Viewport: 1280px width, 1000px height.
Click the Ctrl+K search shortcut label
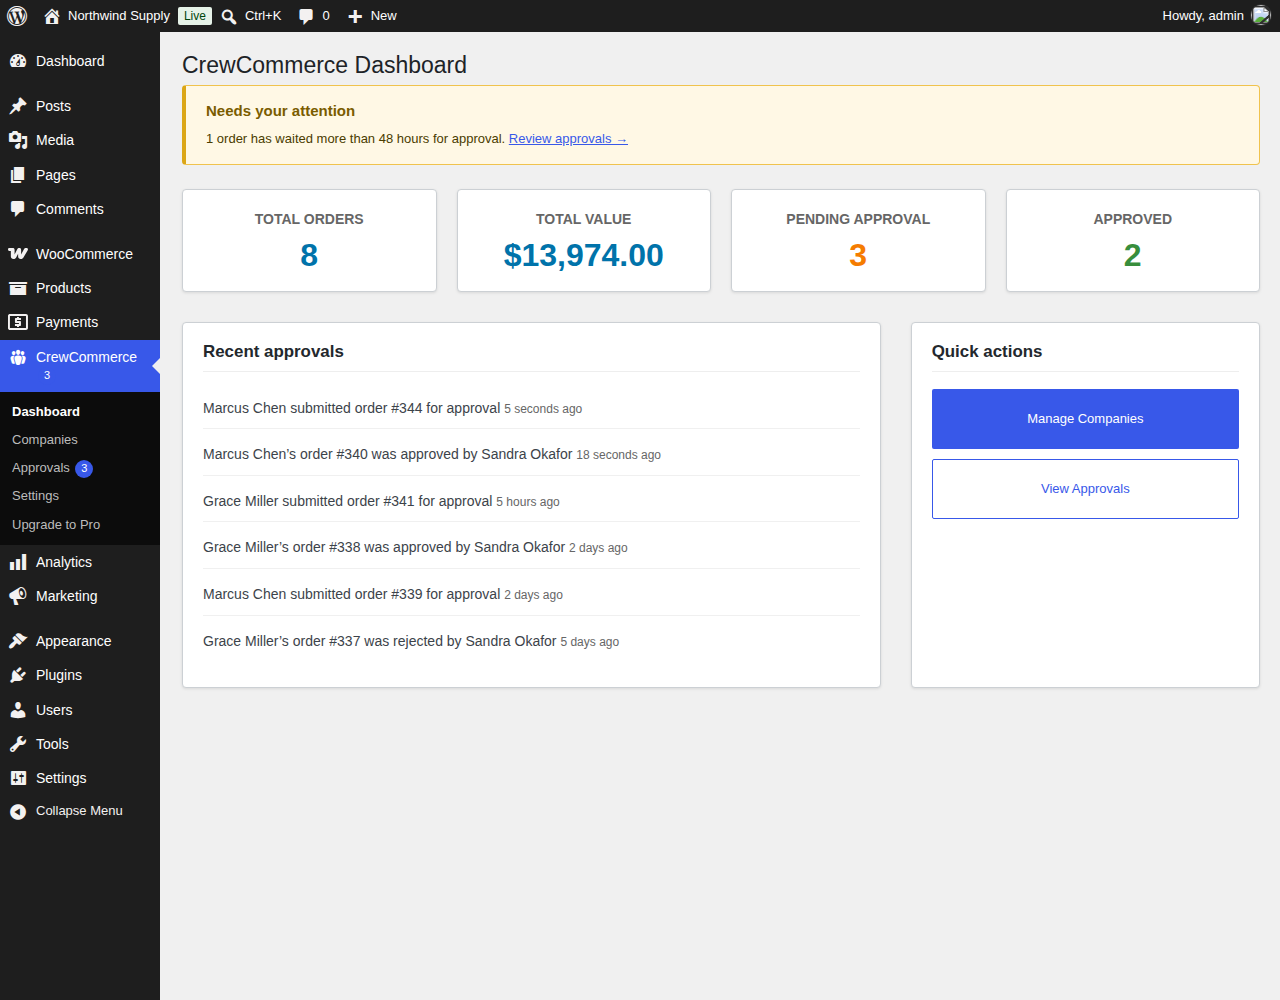click(263, 16)
